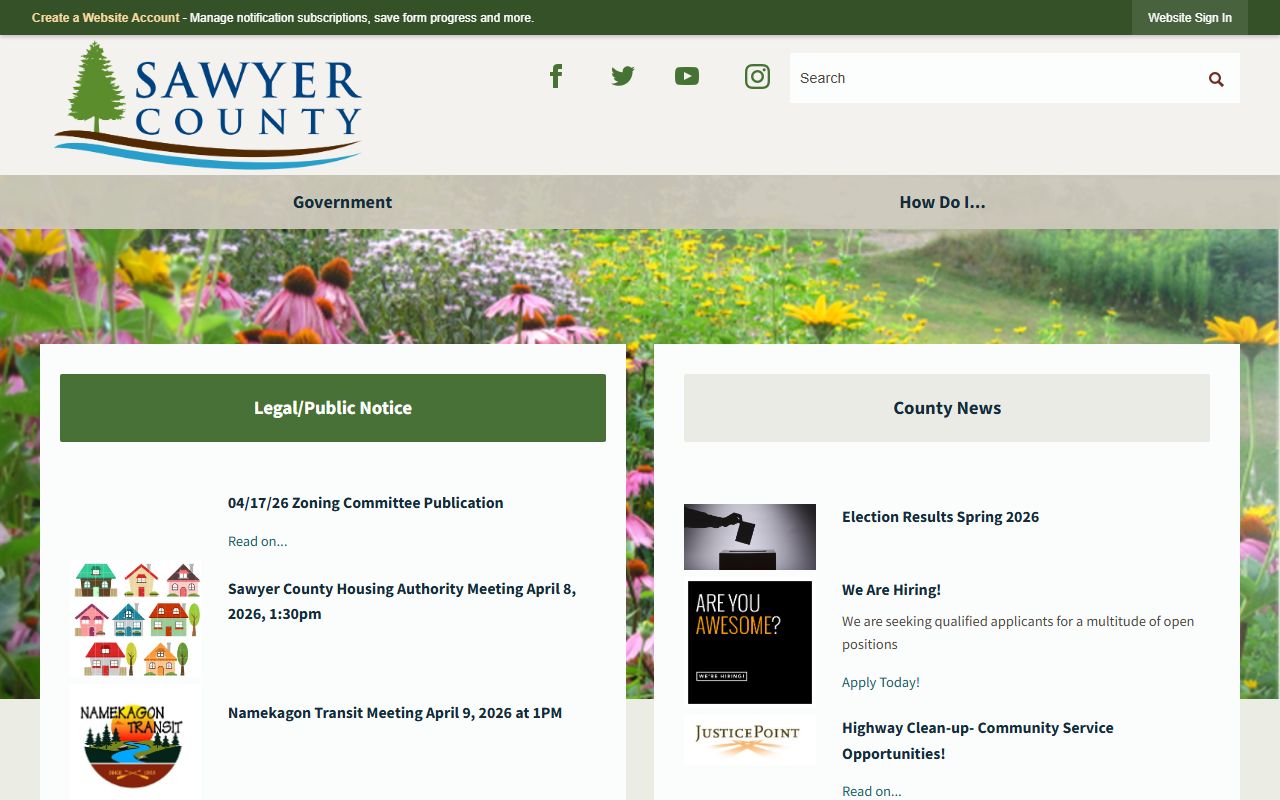Click Read on under Zoning Committee Publication

tap(257, 541)
